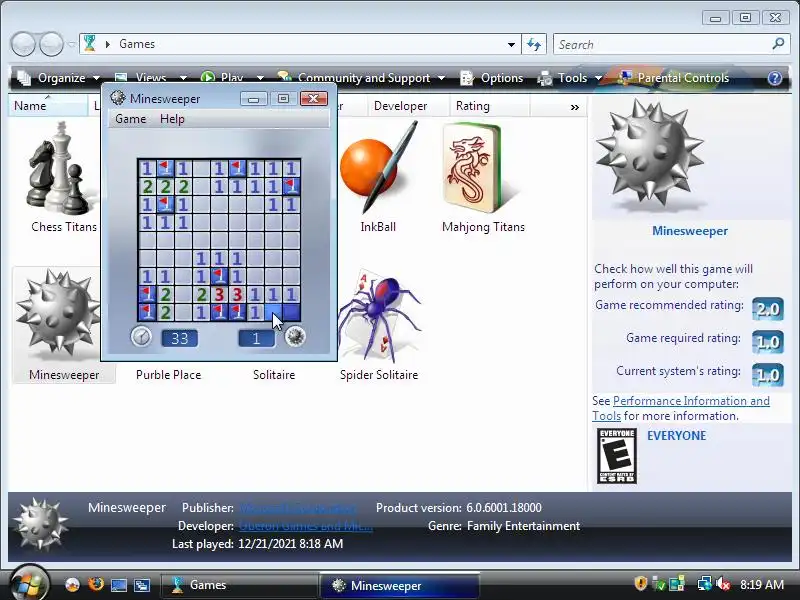Click inside the Search box
This screenshot has width=800, height=600.
coord(663,44)
